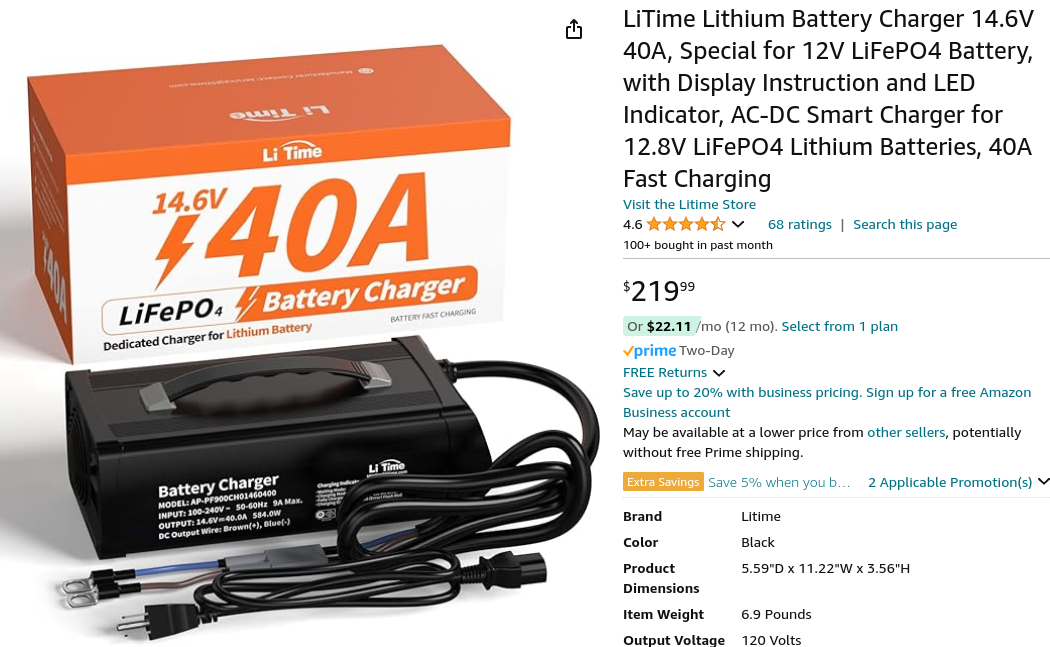Viewport: 1050px width, 647px height.
Task: Click the Prime logo badge
Action: (650, 350)
